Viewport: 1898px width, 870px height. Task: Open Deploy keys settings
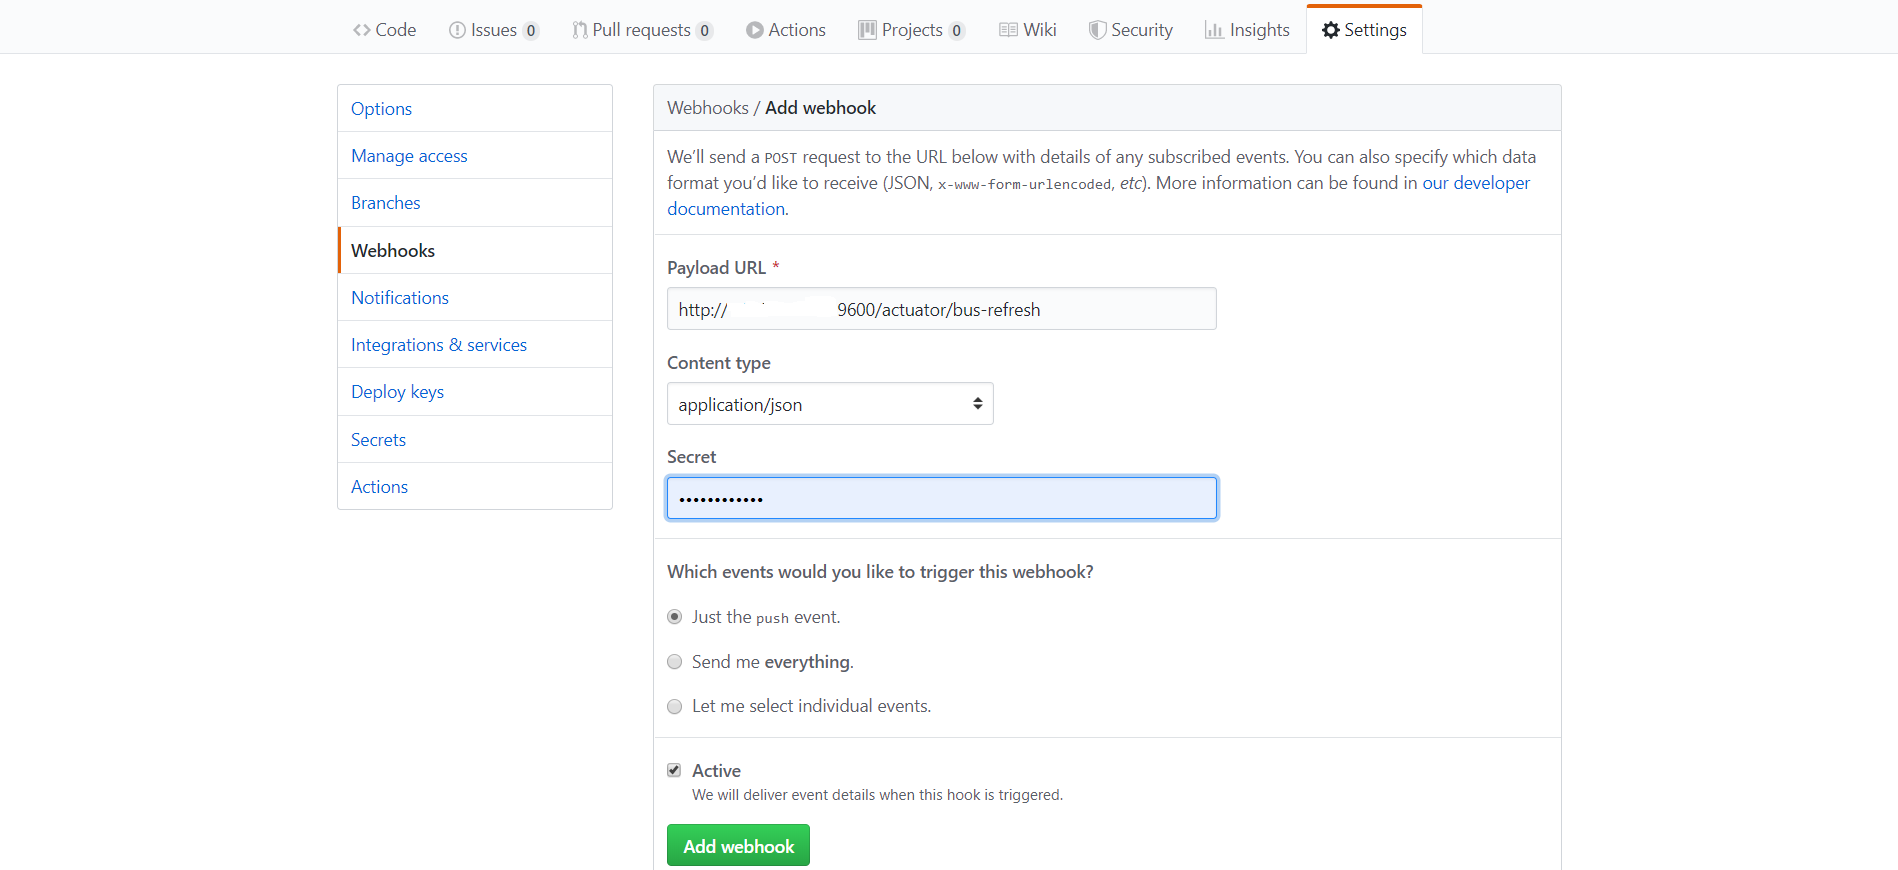click(x=475, y=392)
